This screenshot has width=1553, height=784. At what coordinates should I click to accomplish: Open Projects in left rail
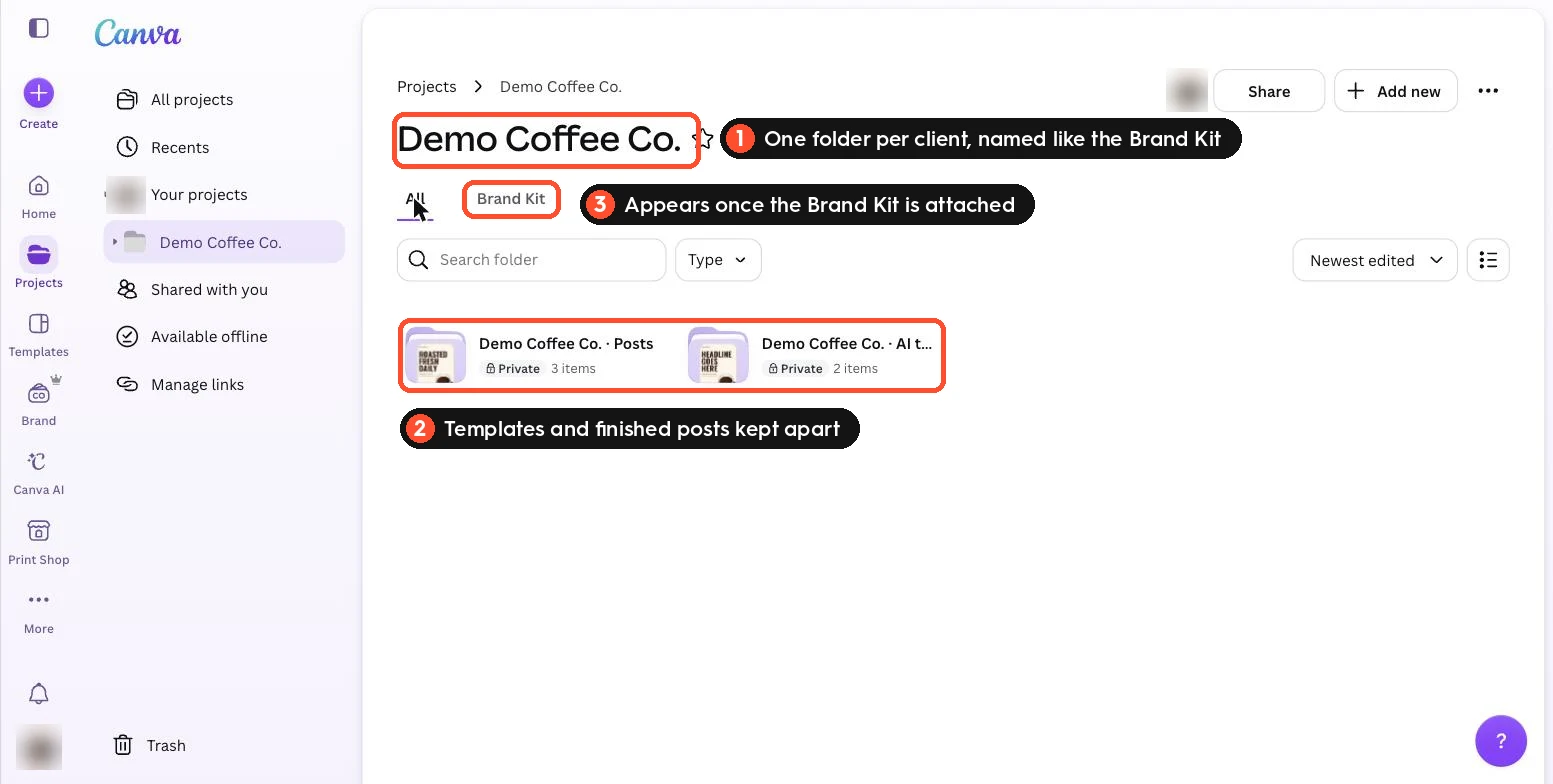click(39, 265)
